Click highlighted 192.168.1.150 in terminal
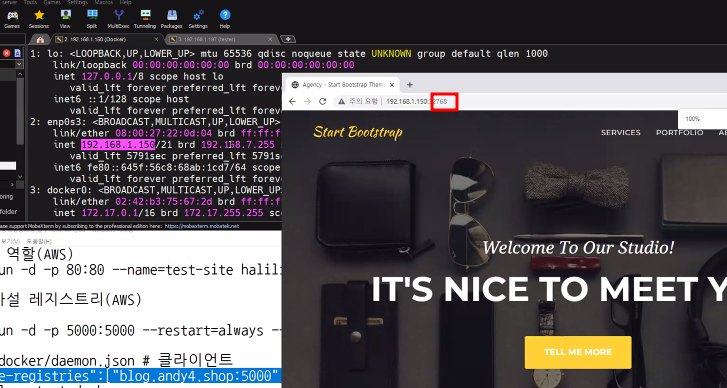 [118, 145]
